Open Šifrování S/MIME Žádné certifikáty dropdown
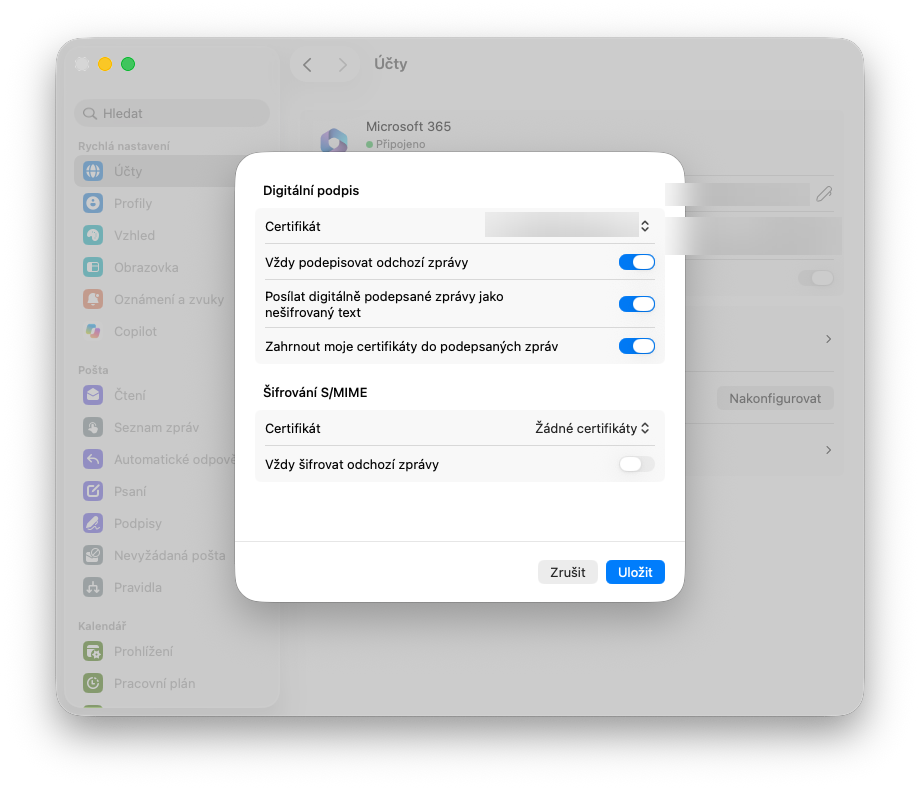920x790 pixels. pyautogui.click(x=592, y=428)
